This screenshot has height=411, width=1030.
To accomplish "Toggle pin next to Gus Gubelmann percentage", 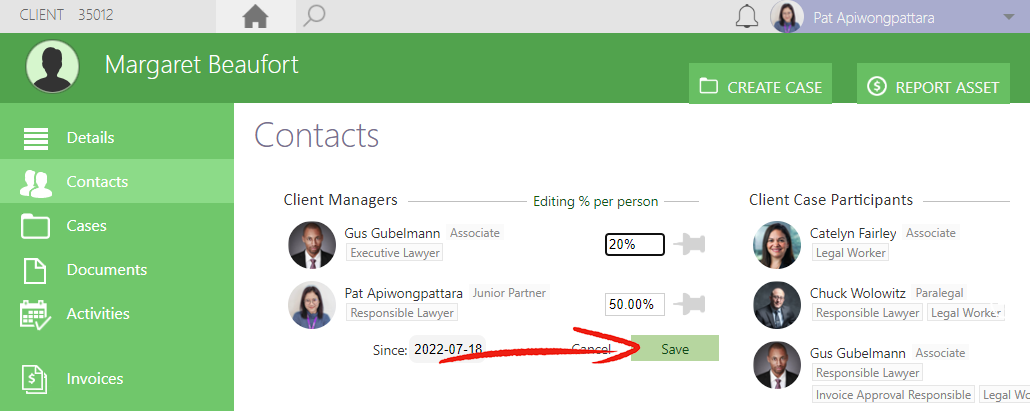I will (x=690, y=245).
